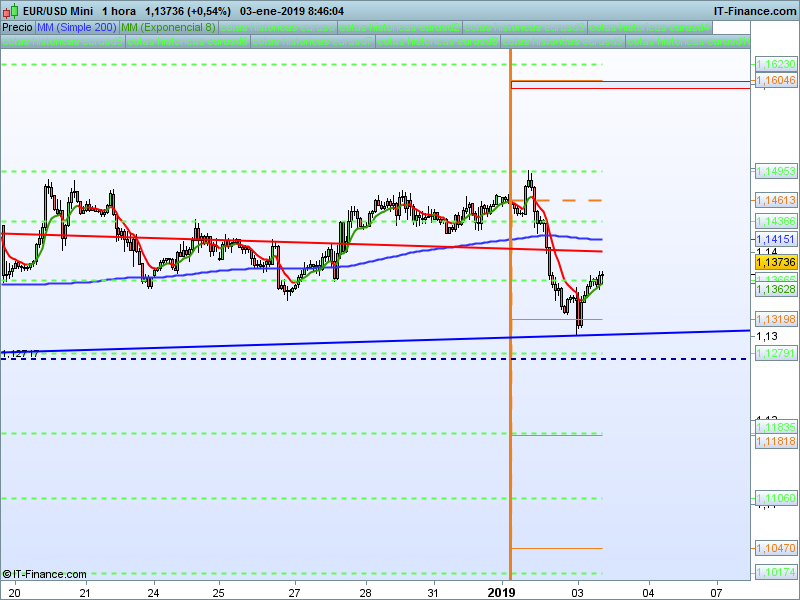Click date 24 on the time axis
Viewport: 800px width, 600px height.
click(153, 593)
